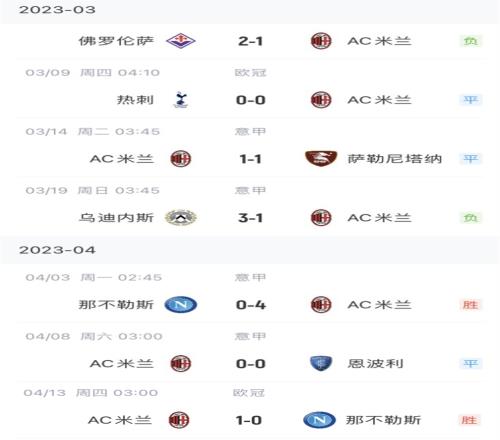Open the Napoli crest in the 0-4 match
The height and width of the screenshot is (440, 500).
click(x=181, y=305)
